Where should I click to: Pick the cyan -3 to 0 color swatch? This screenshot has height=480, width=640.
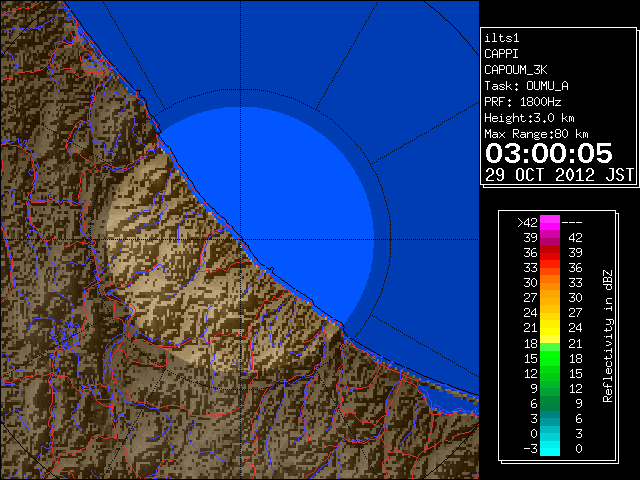tap(550, 449)
